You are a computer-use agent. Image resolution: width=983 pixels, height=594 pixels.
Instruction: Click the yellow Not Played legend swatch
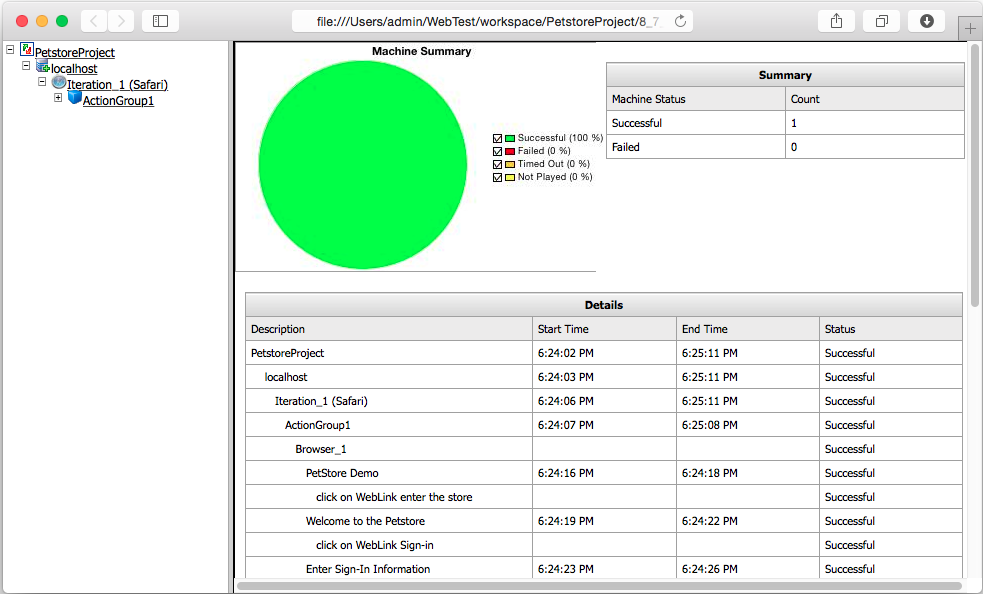510,178
